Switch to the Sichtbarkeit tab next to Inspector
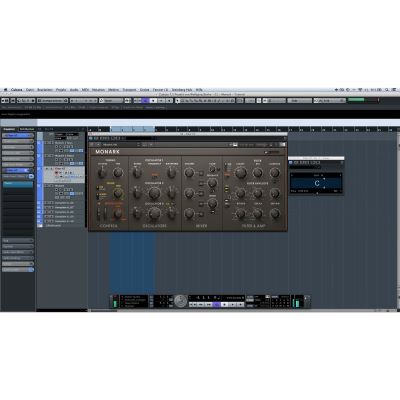 click(27, 129)
